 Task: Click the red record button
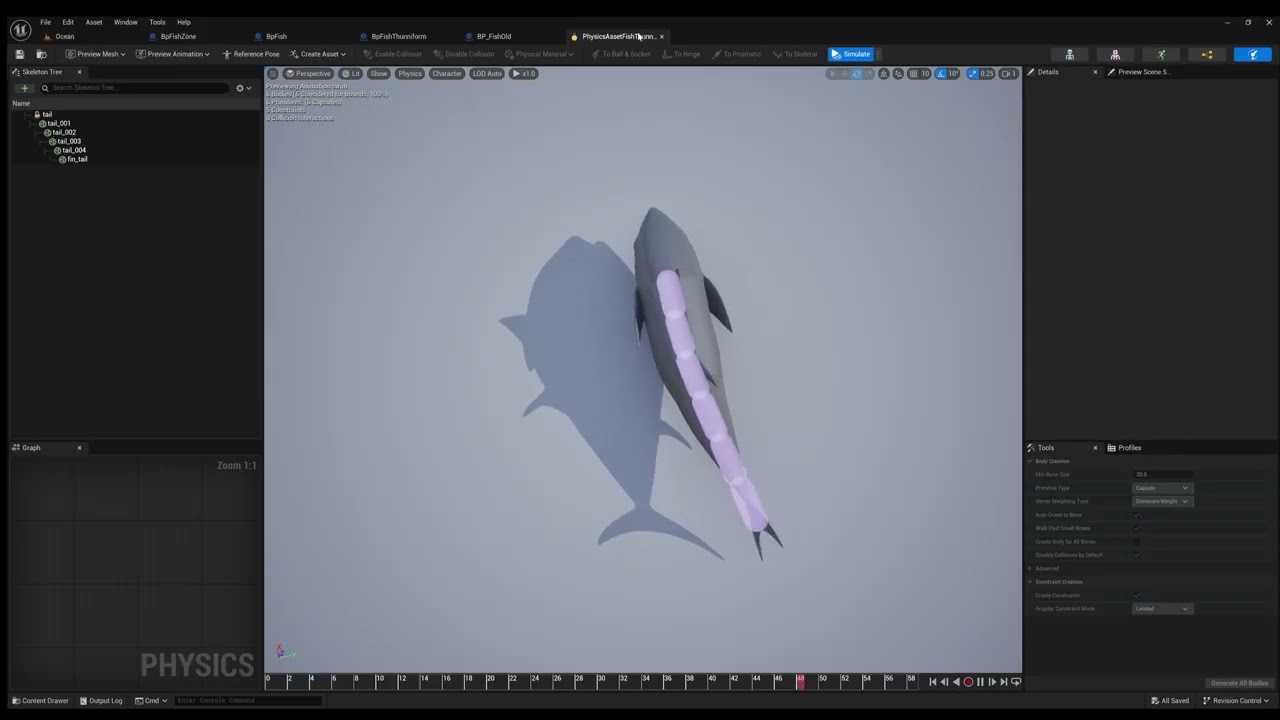coord(968,682)
